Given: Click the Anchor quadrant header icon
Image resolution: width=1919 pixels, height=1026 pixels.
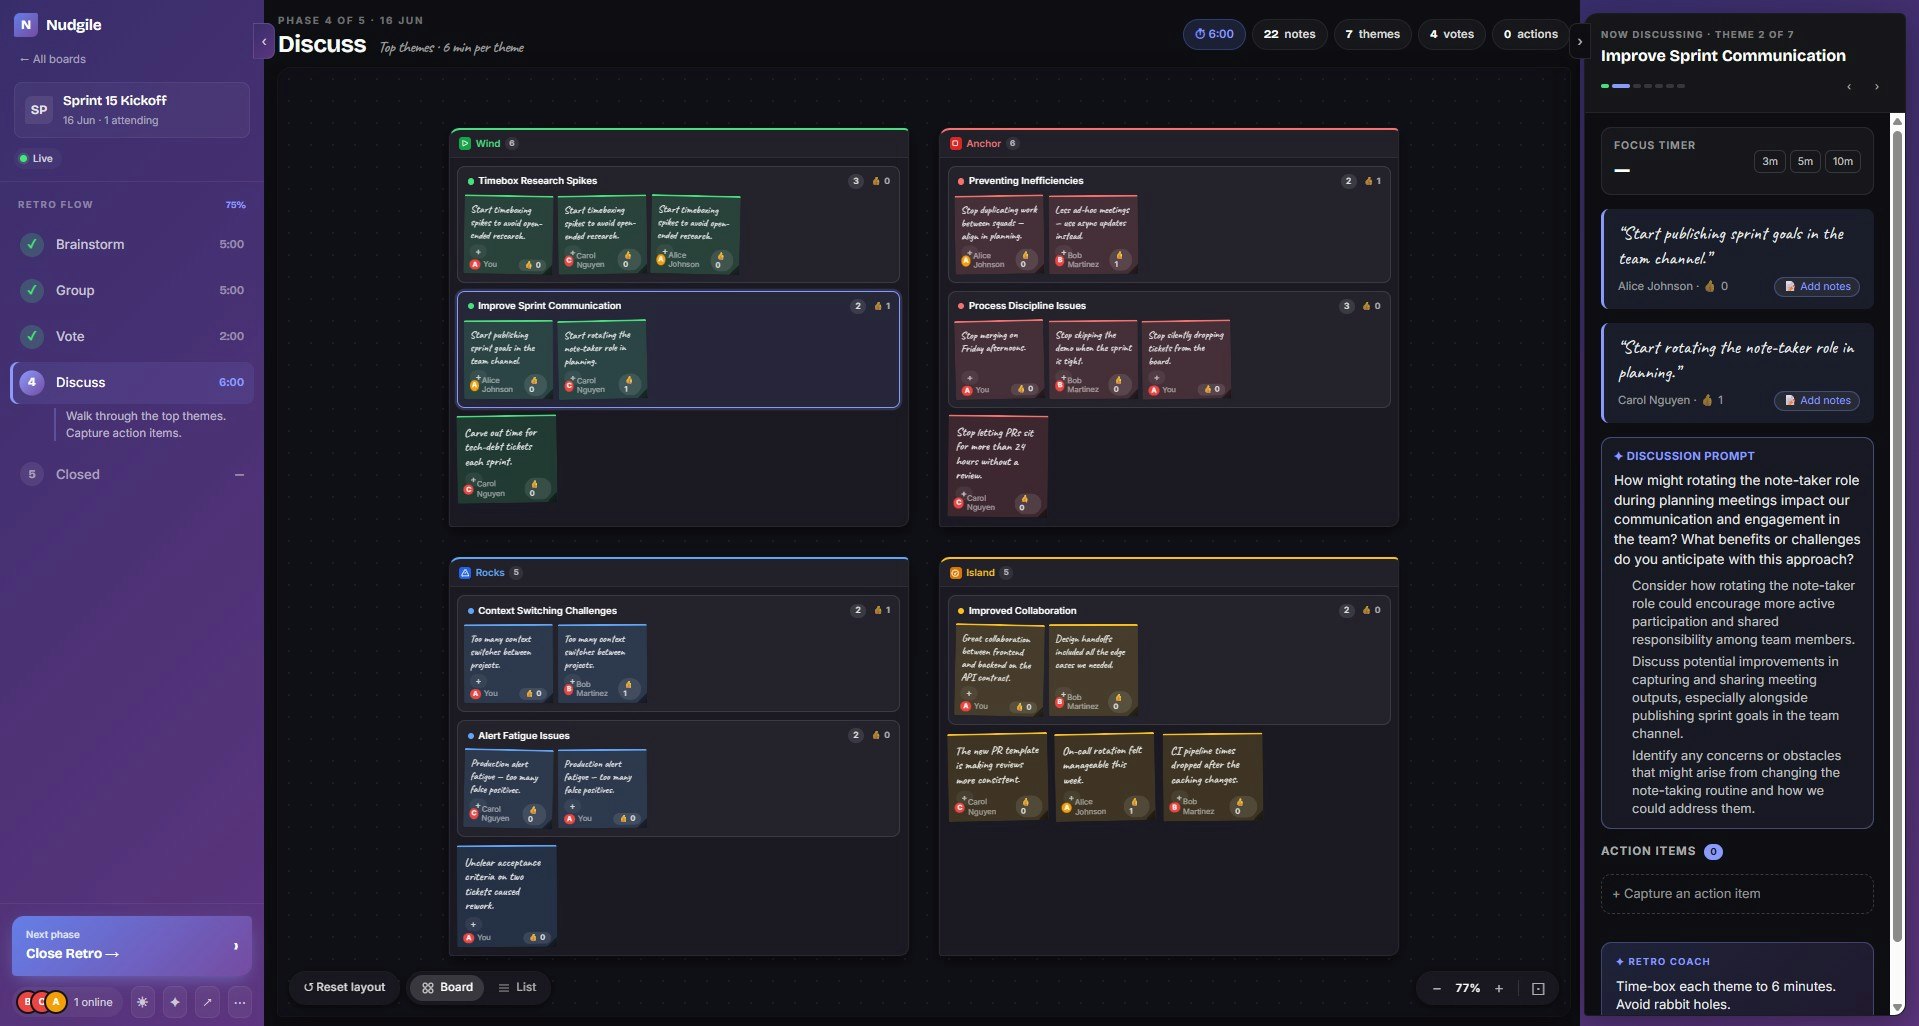Looking at the screenshot, I should click(x=955, y=143).
